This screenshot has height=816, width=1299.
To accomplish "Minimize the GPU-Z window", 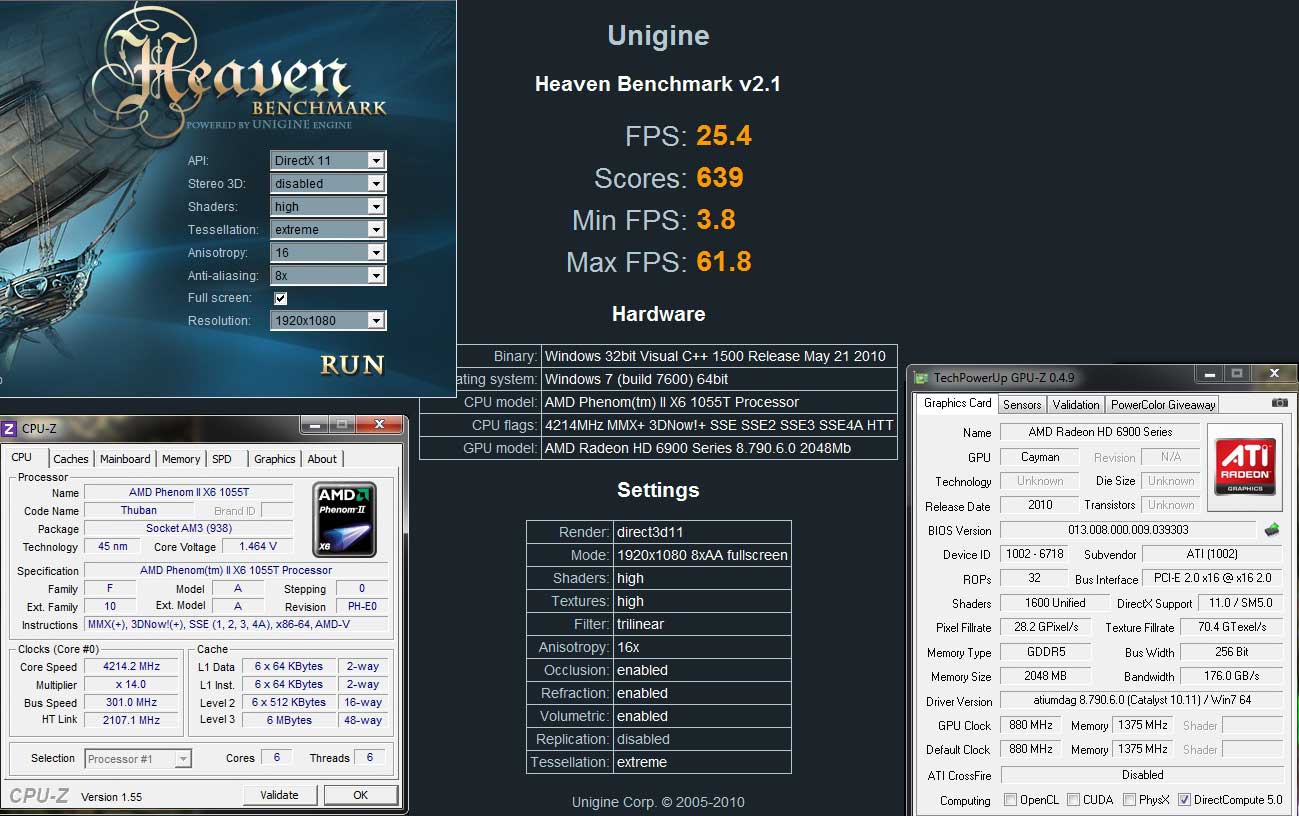I will (x=1211, y=374).
